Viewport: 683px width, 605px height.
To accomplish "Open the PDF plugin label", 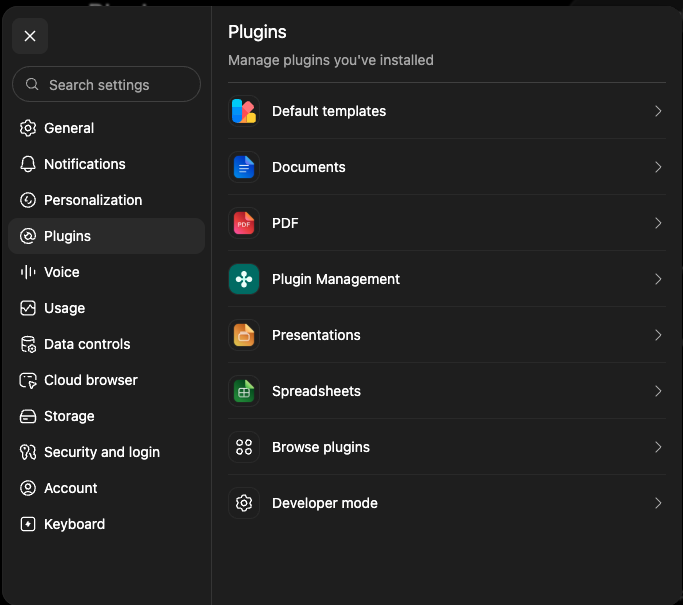I will (285, 223).
